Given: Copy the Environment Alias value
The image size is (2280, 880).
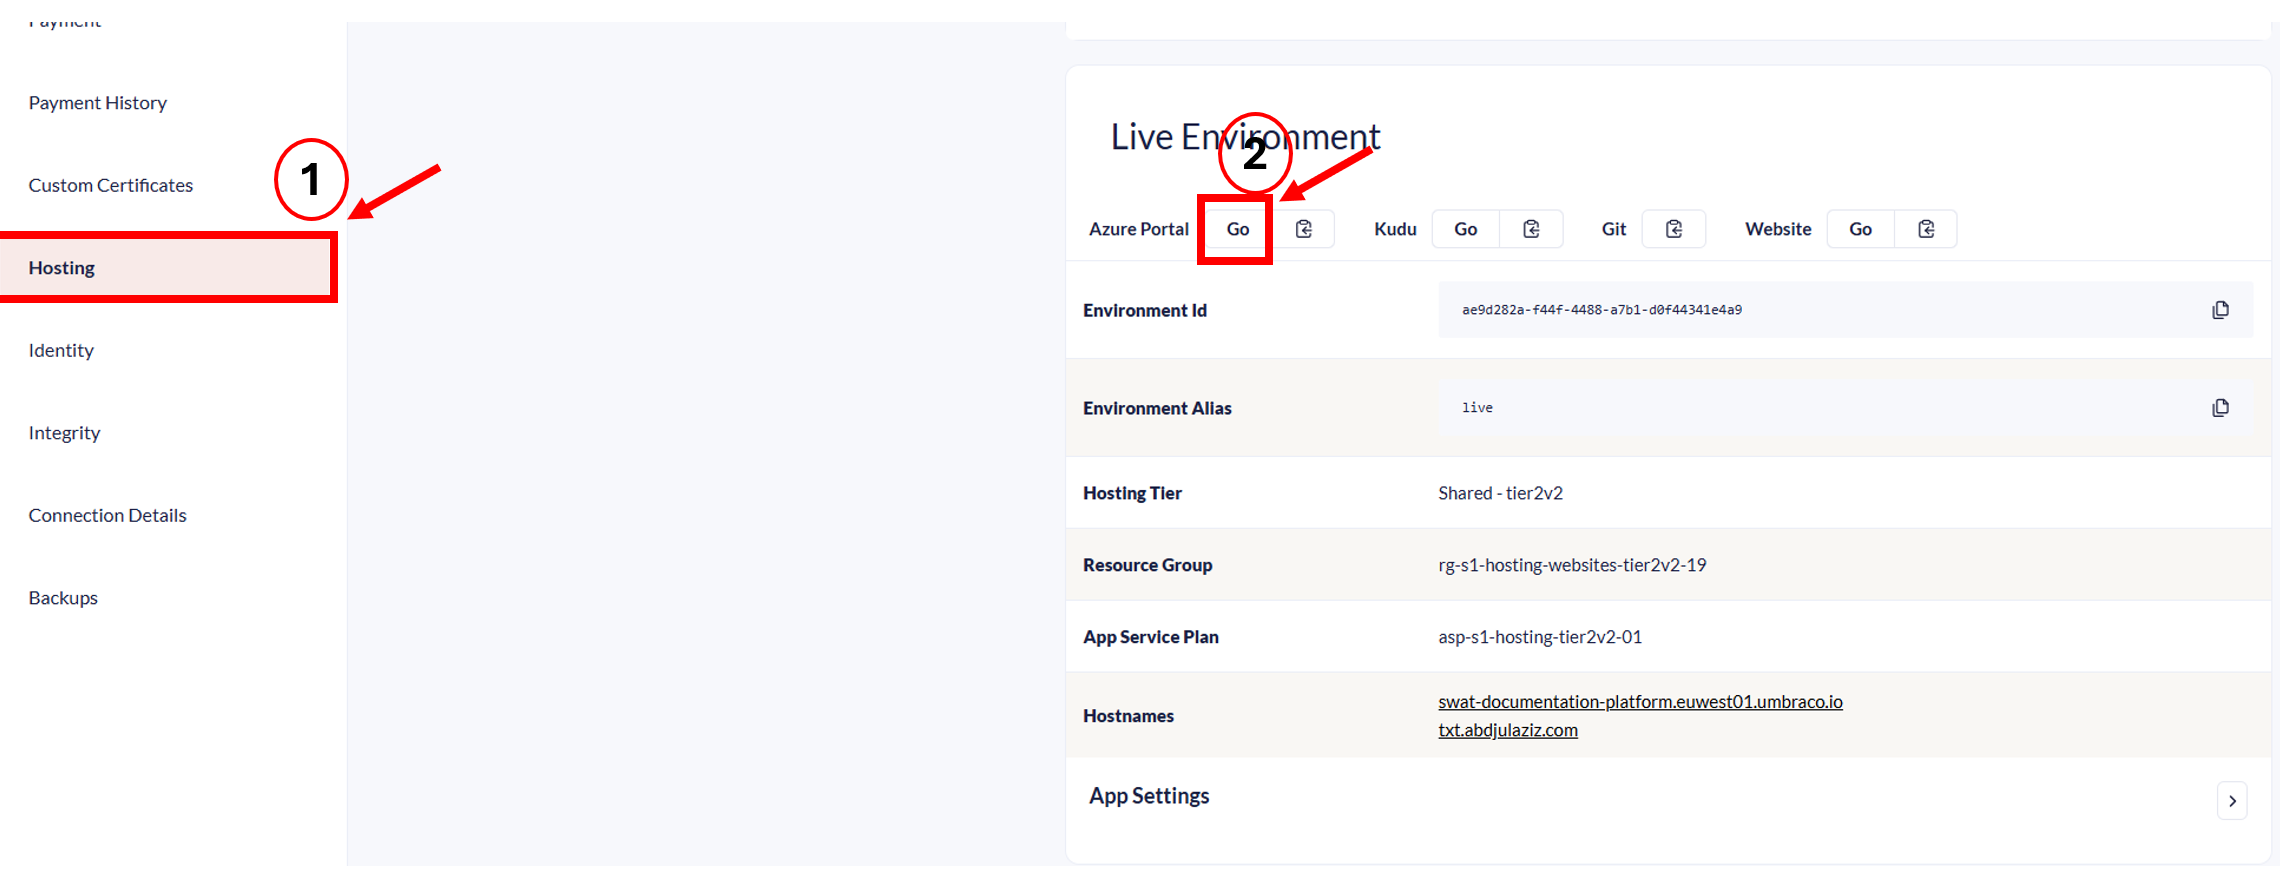Looking at the screenshot, I should coord(2220,408).
